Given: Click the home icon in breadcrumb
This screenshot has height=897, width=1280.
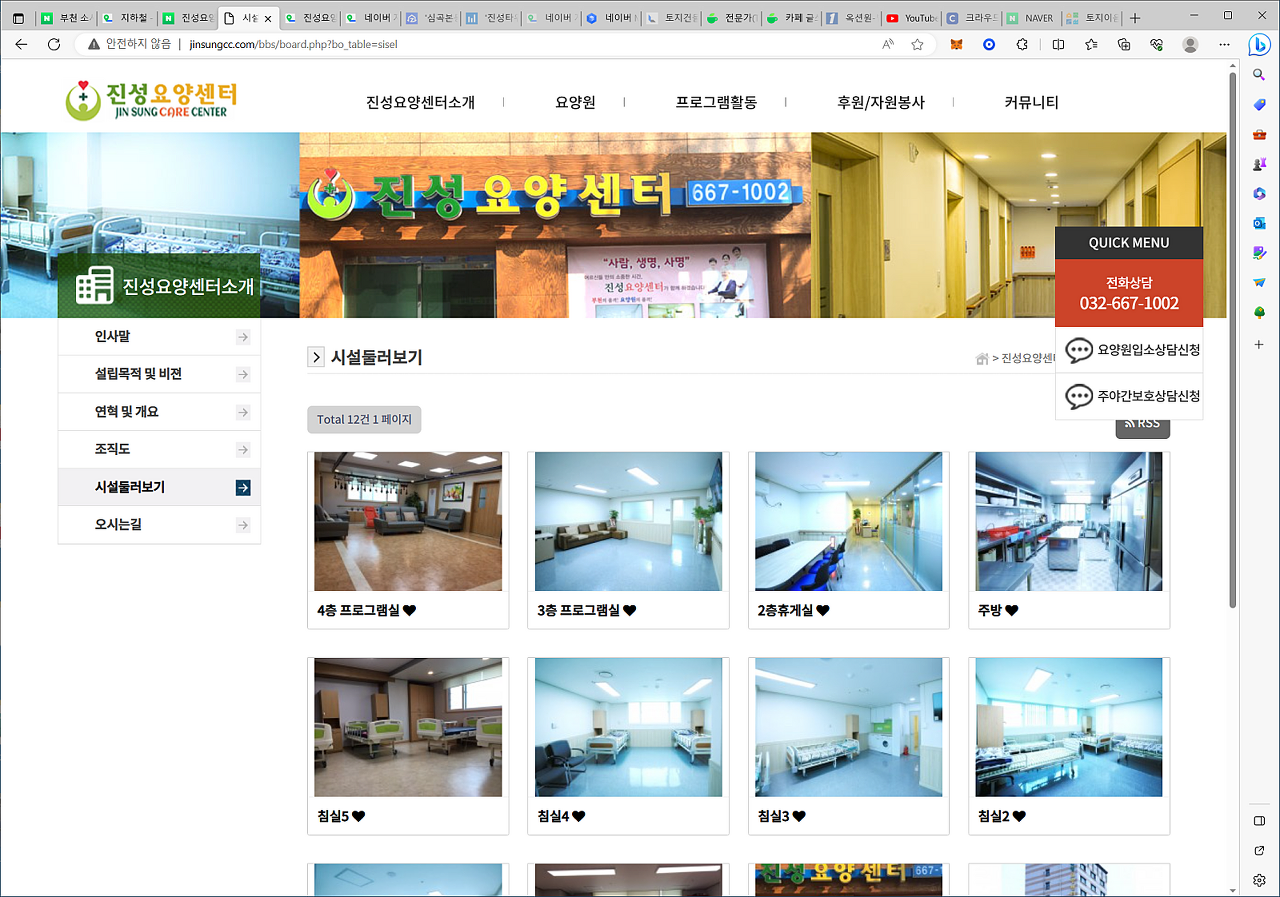Looking at the screenshot, I should [982, 359].
